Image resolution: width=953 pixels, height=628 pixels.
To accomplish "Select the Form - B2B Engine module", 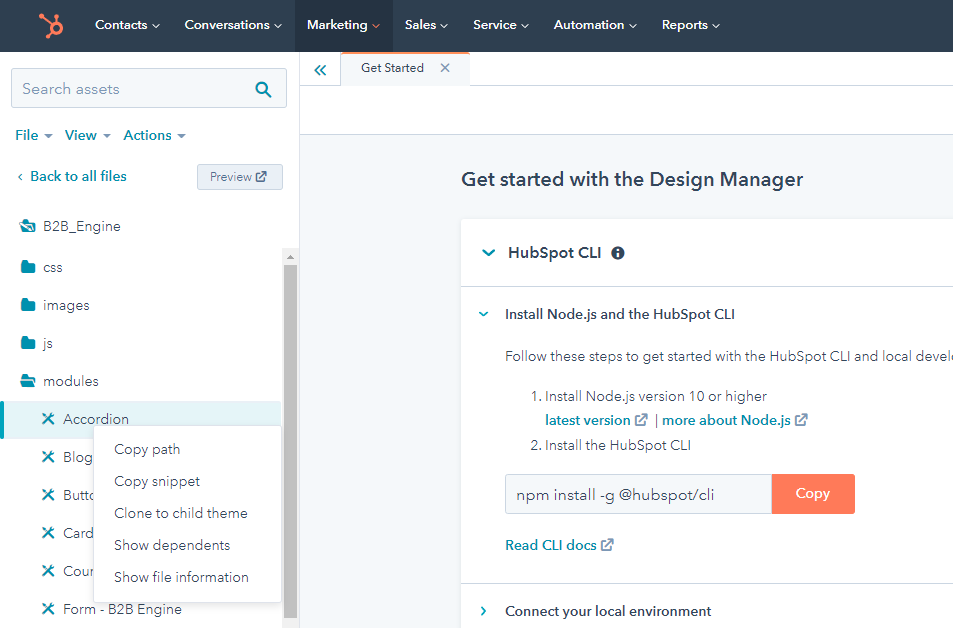I will 122,609.
